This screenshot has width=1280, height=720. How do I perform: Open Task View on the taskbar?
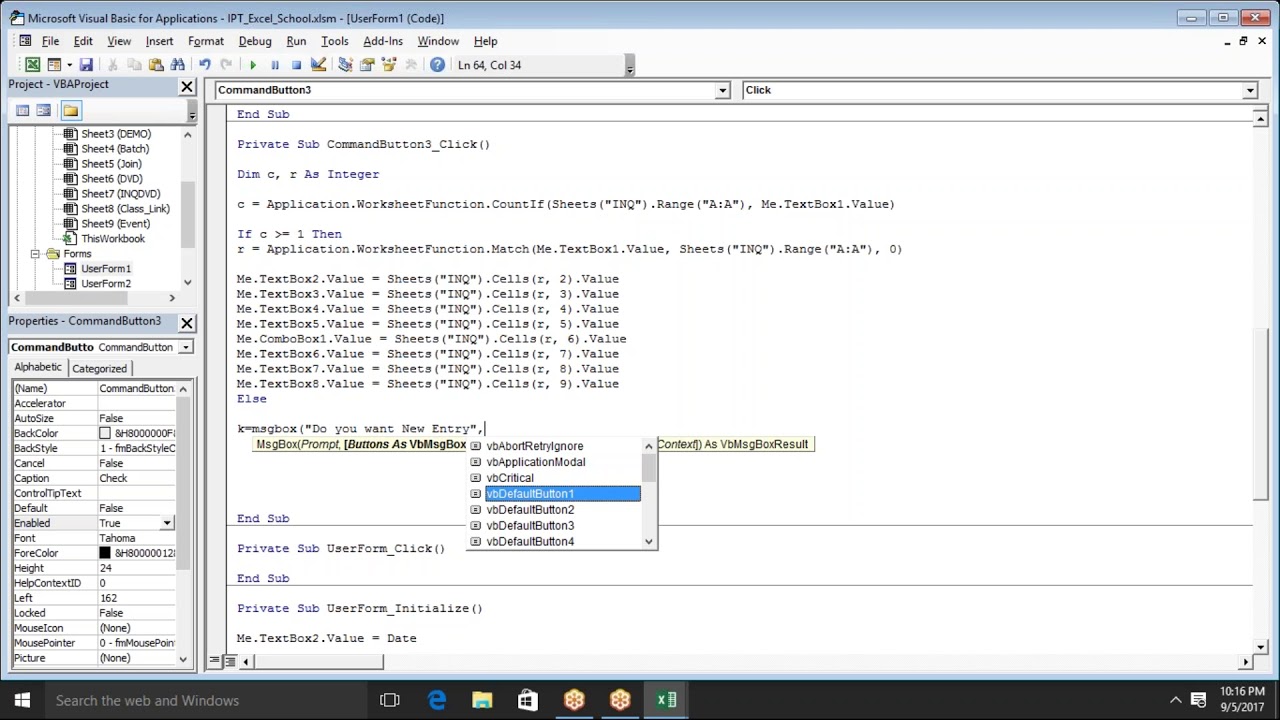click(x=390, y=700)
